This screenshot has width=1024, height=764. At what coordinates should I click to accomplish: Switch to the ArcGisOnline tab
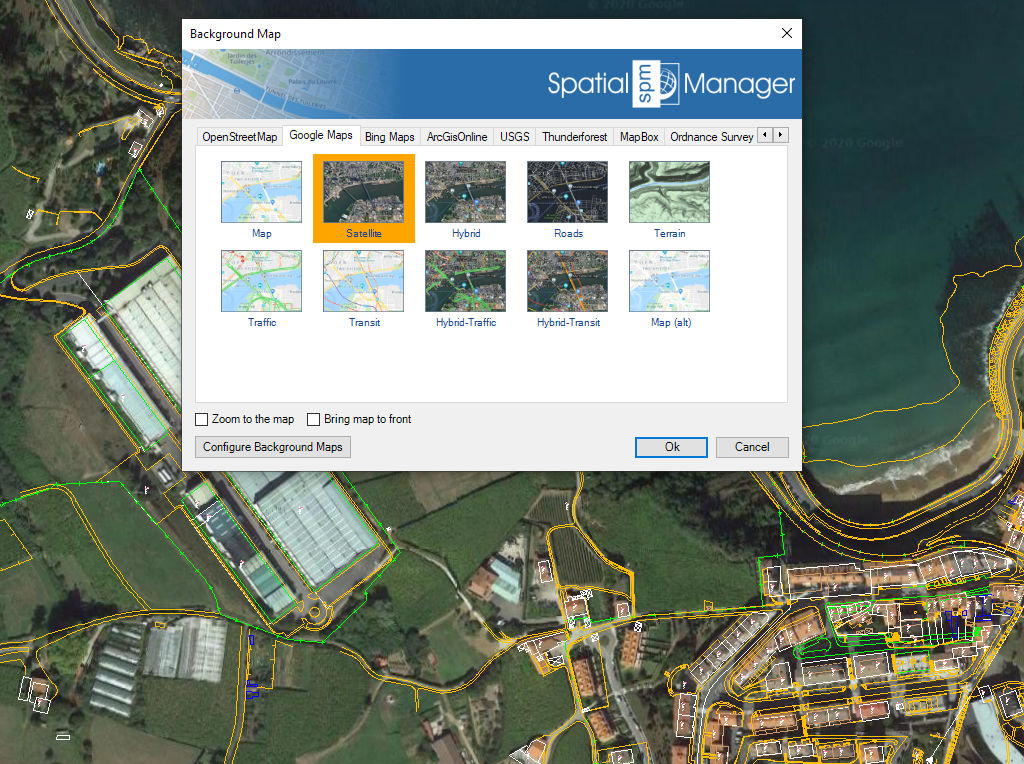(x=457, y=136)
